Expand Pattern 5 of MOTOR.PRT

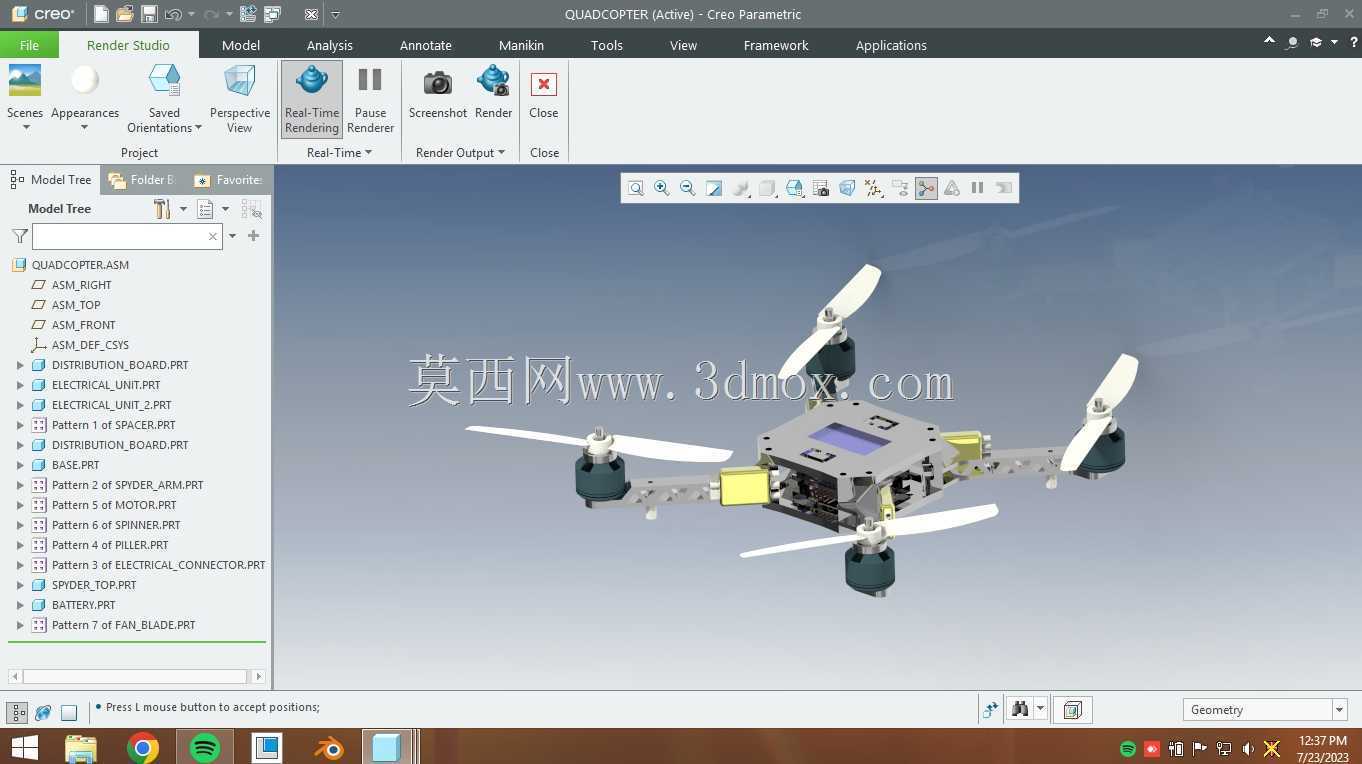(20, 505)
